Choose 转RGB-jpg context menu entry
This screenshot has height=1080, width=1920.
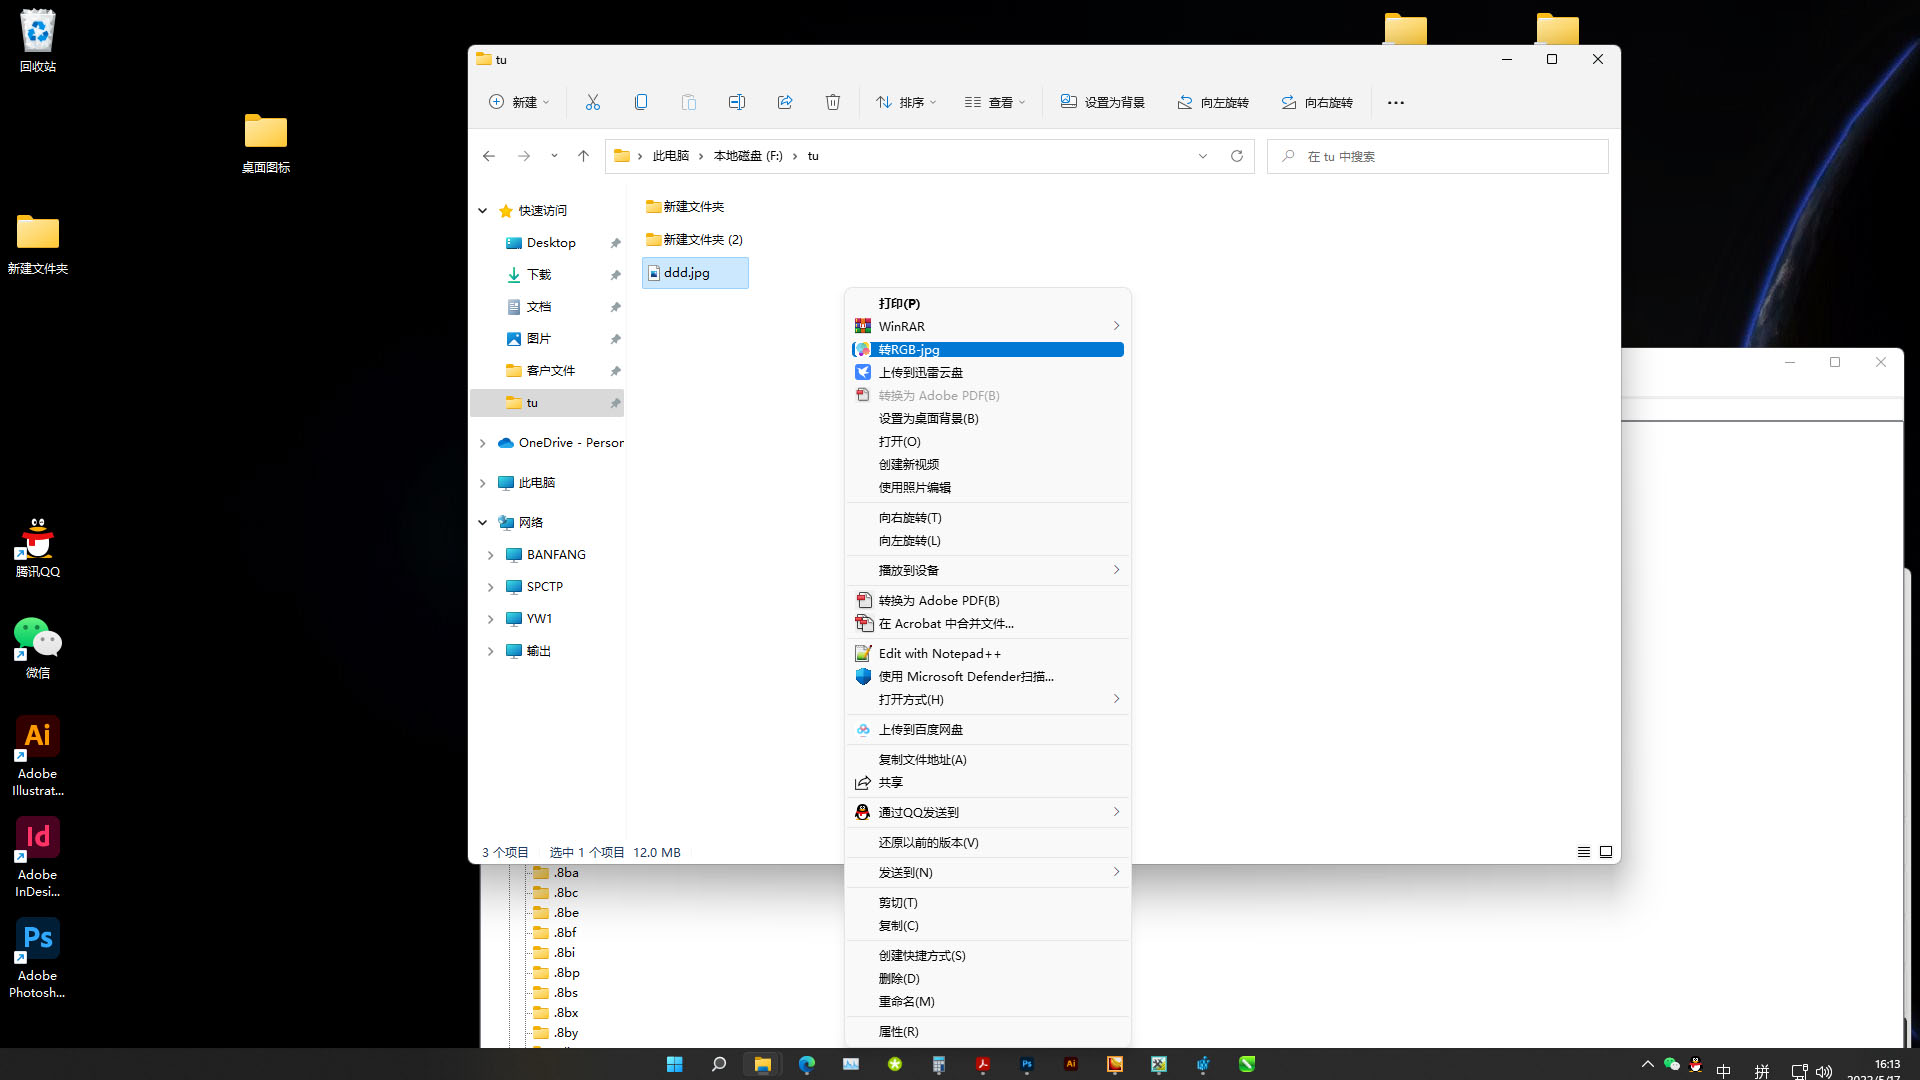pyautogui.click(x=988, y=350)
